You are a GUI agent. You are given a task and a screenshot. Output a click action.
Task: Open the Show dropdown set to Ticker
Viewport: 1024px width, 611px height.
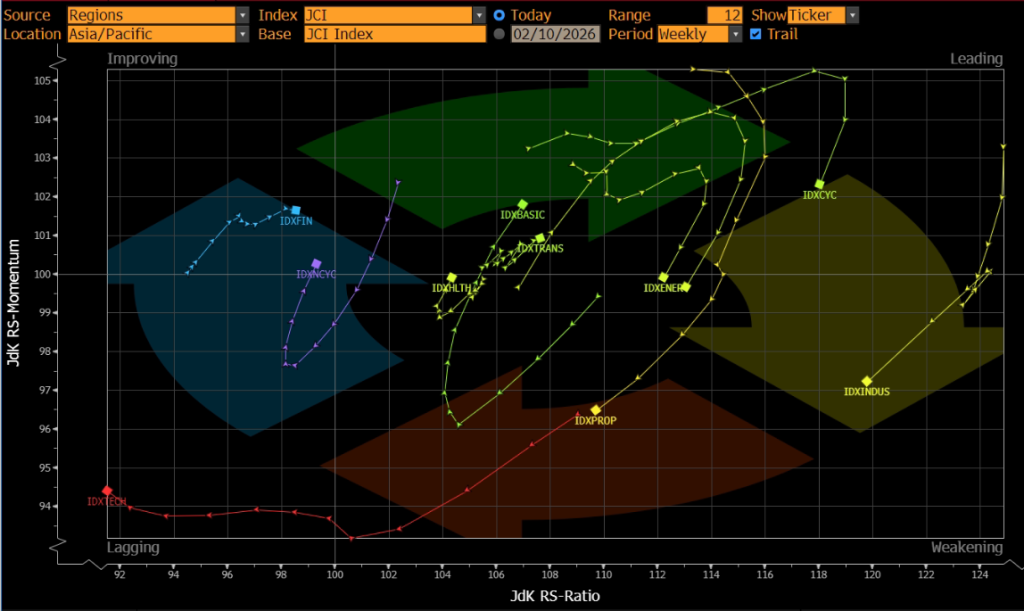coord(822,16)
